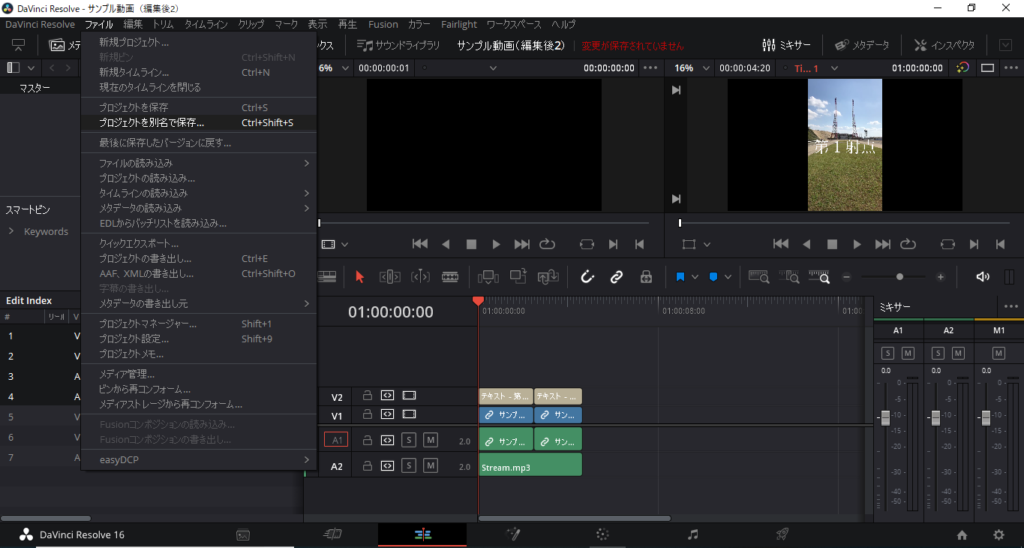Open ファイルの読み込み submenu
This screenshot has width=1024, height=548.
coord(199,163)
